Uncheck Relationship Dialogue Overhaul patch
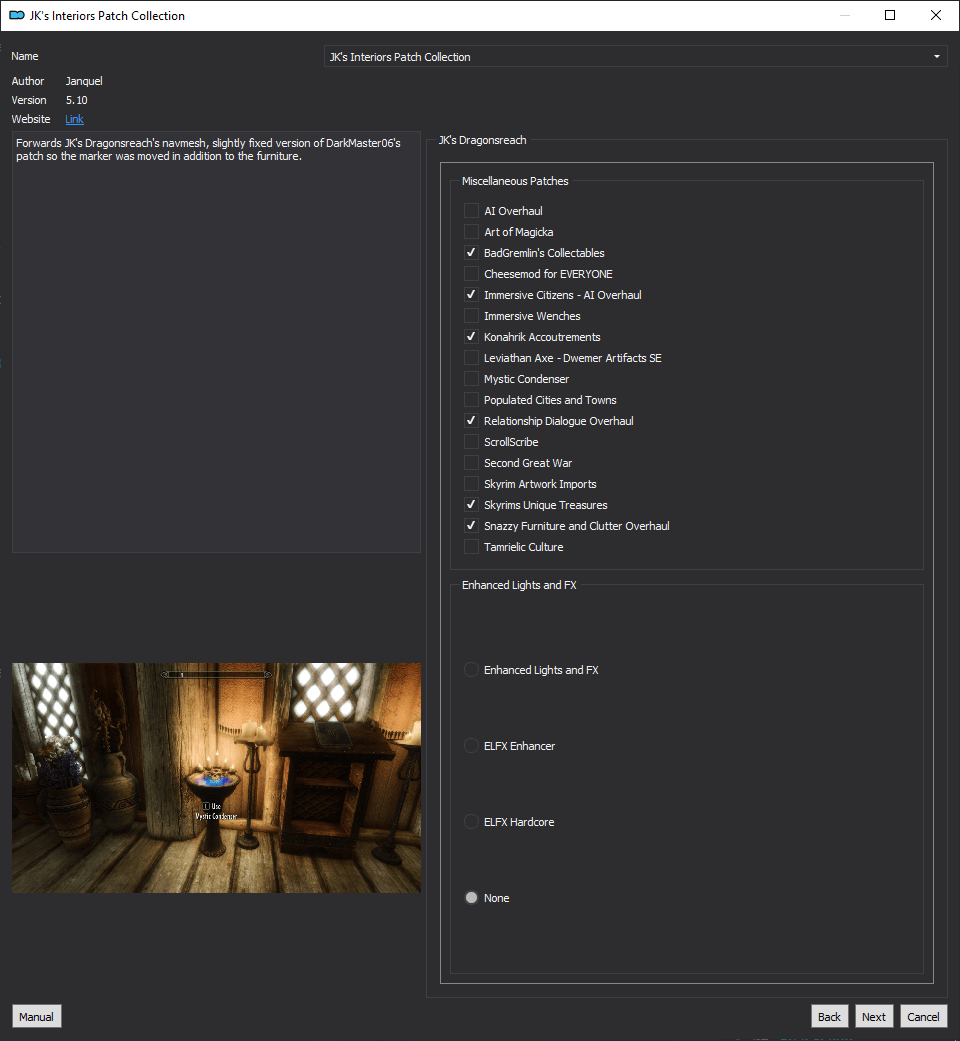The width and height of the screenshot is (960, 1041). [x=471, y=421]
